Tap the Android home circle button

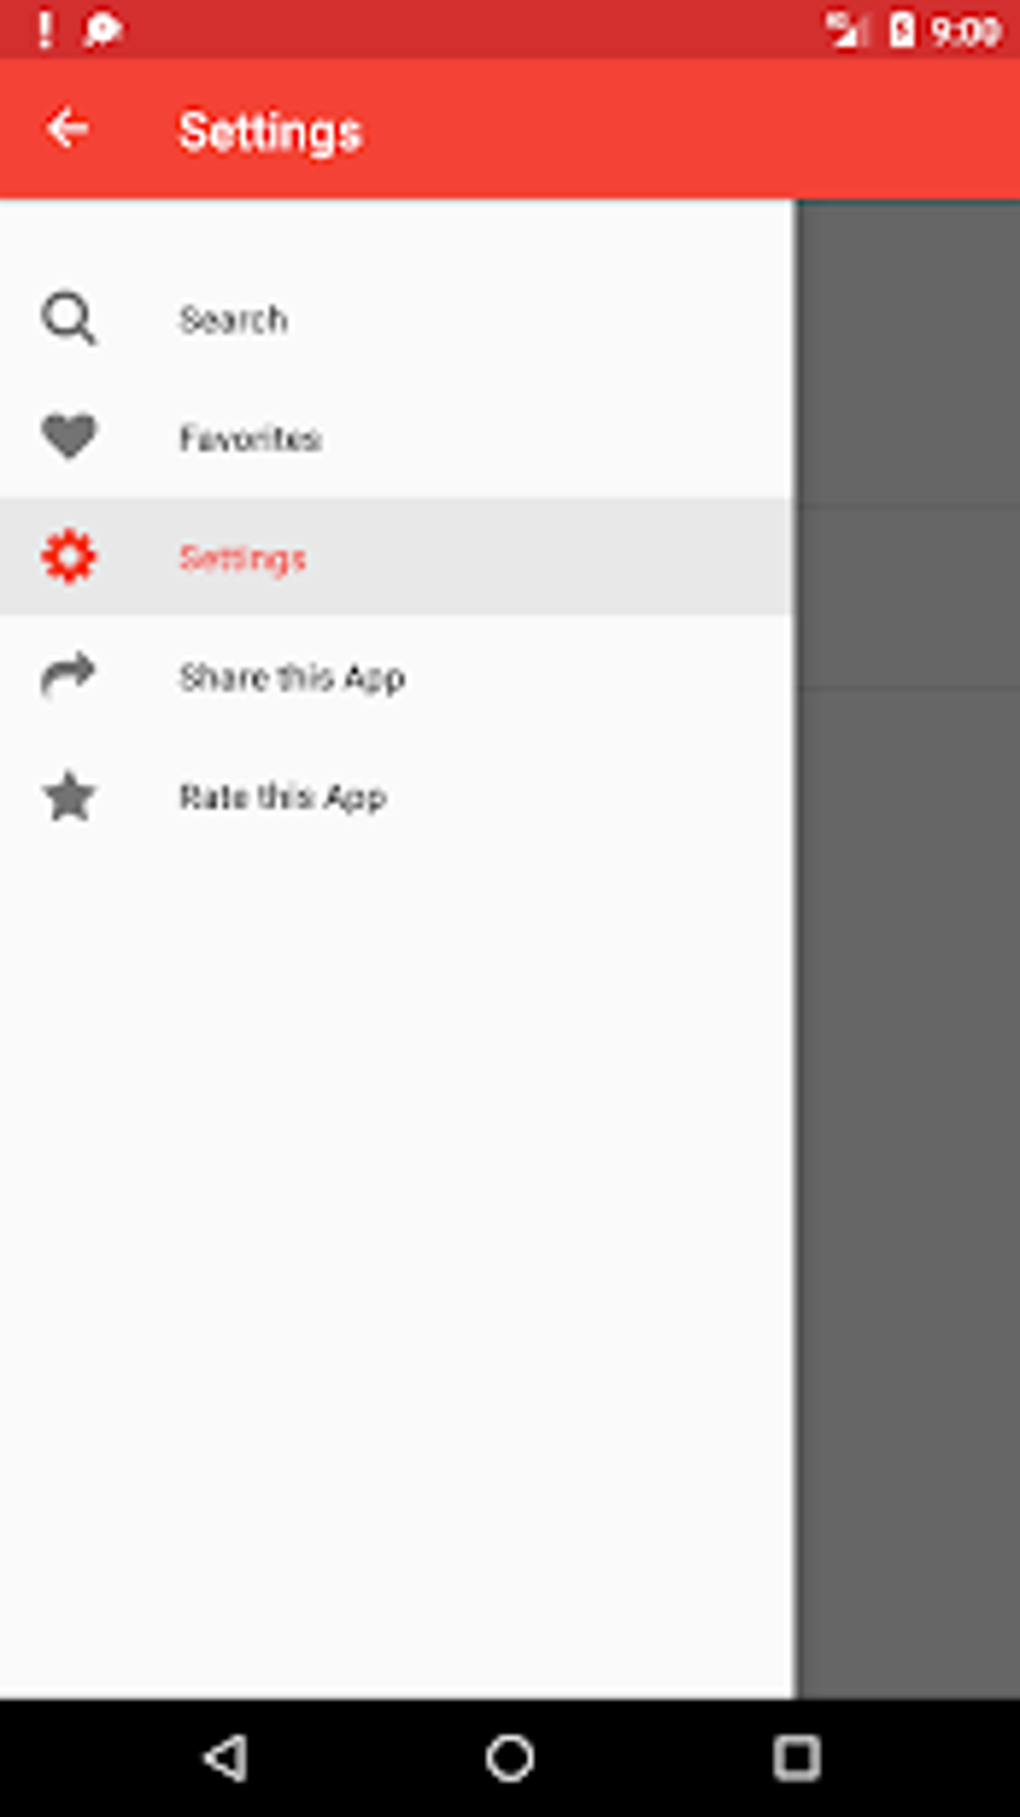point(510,1757)
